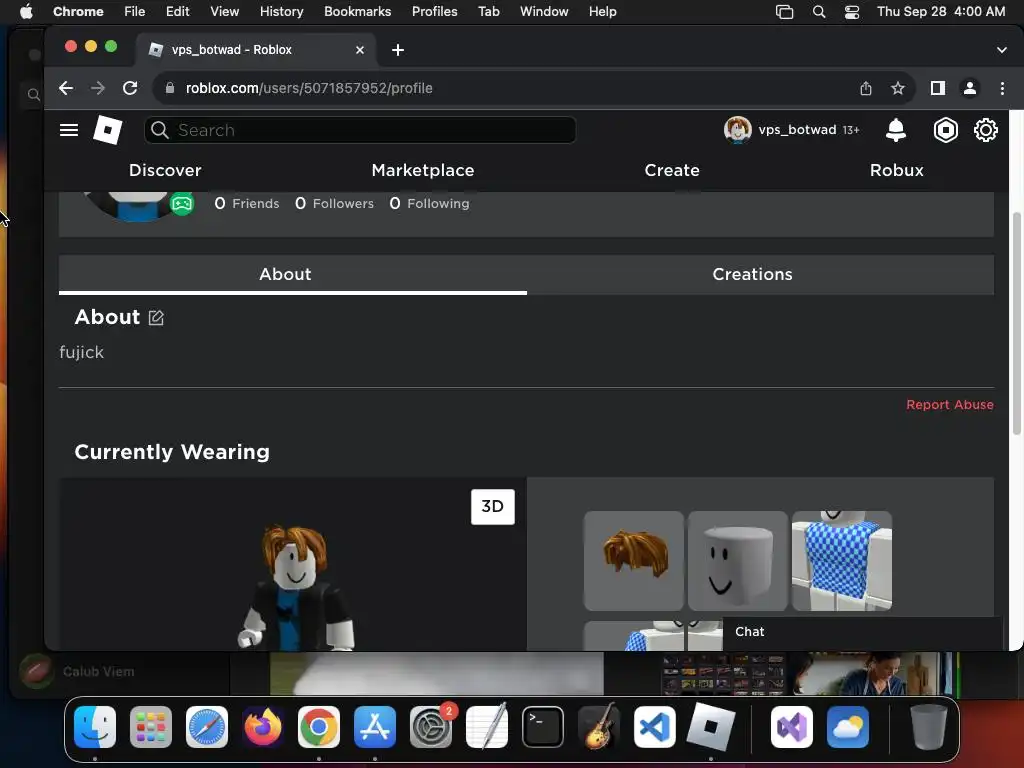Open System Settings from the Dock
The image size is (1024, 768).
(x=431, y=726)
